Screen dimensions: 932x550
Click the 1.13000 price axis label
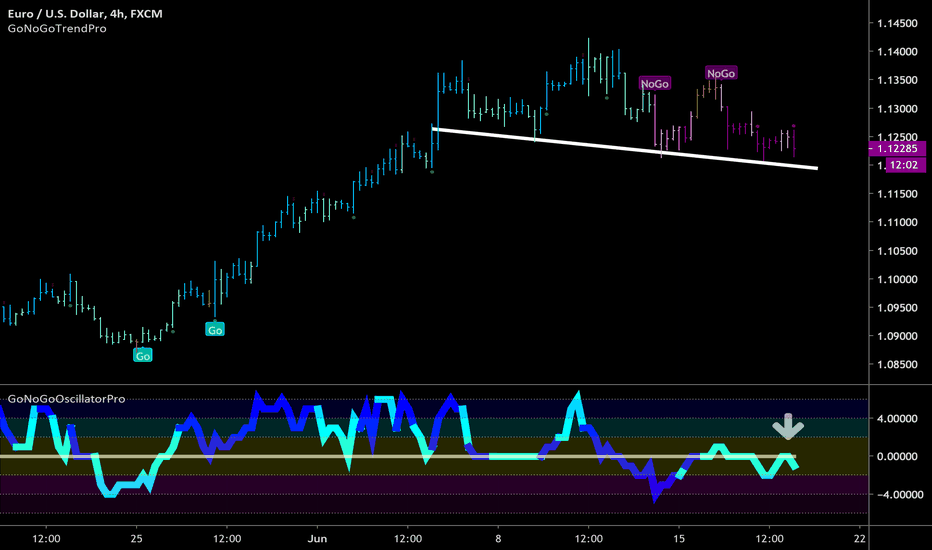(x=898, y=109)
